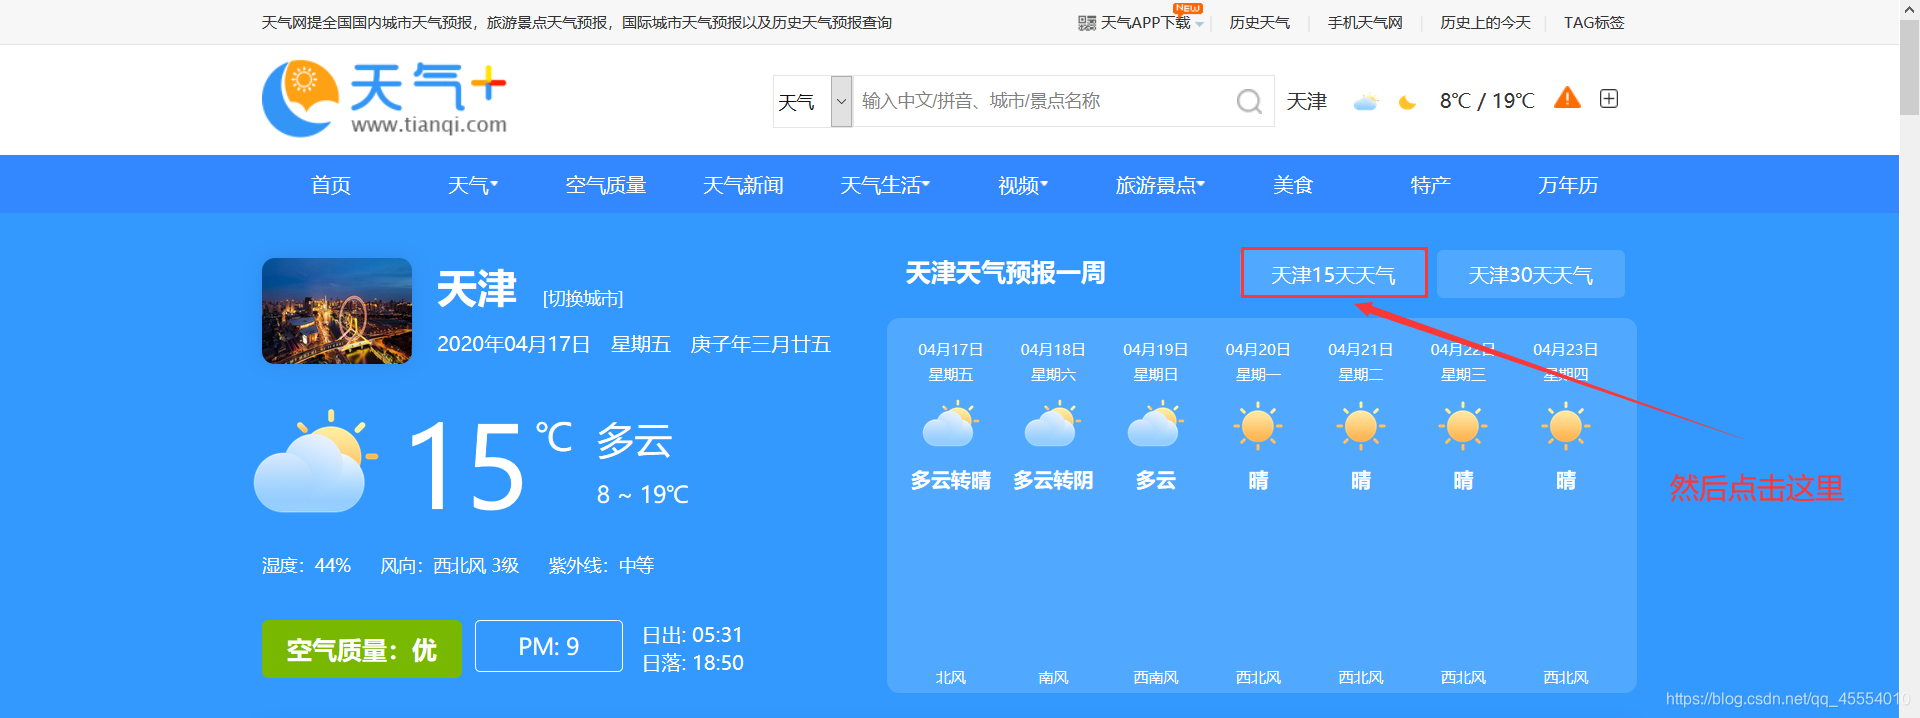
Task: Click the 天津15天天气 button
Action: 1334,274
